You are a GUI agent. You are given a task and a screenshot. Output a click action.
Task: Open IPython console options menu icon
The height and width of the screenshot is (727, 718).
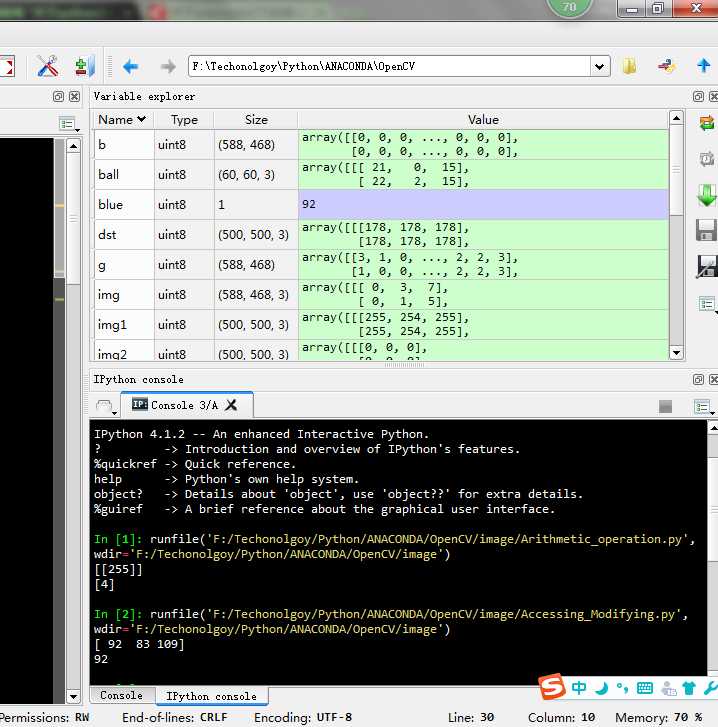(704, 407)
